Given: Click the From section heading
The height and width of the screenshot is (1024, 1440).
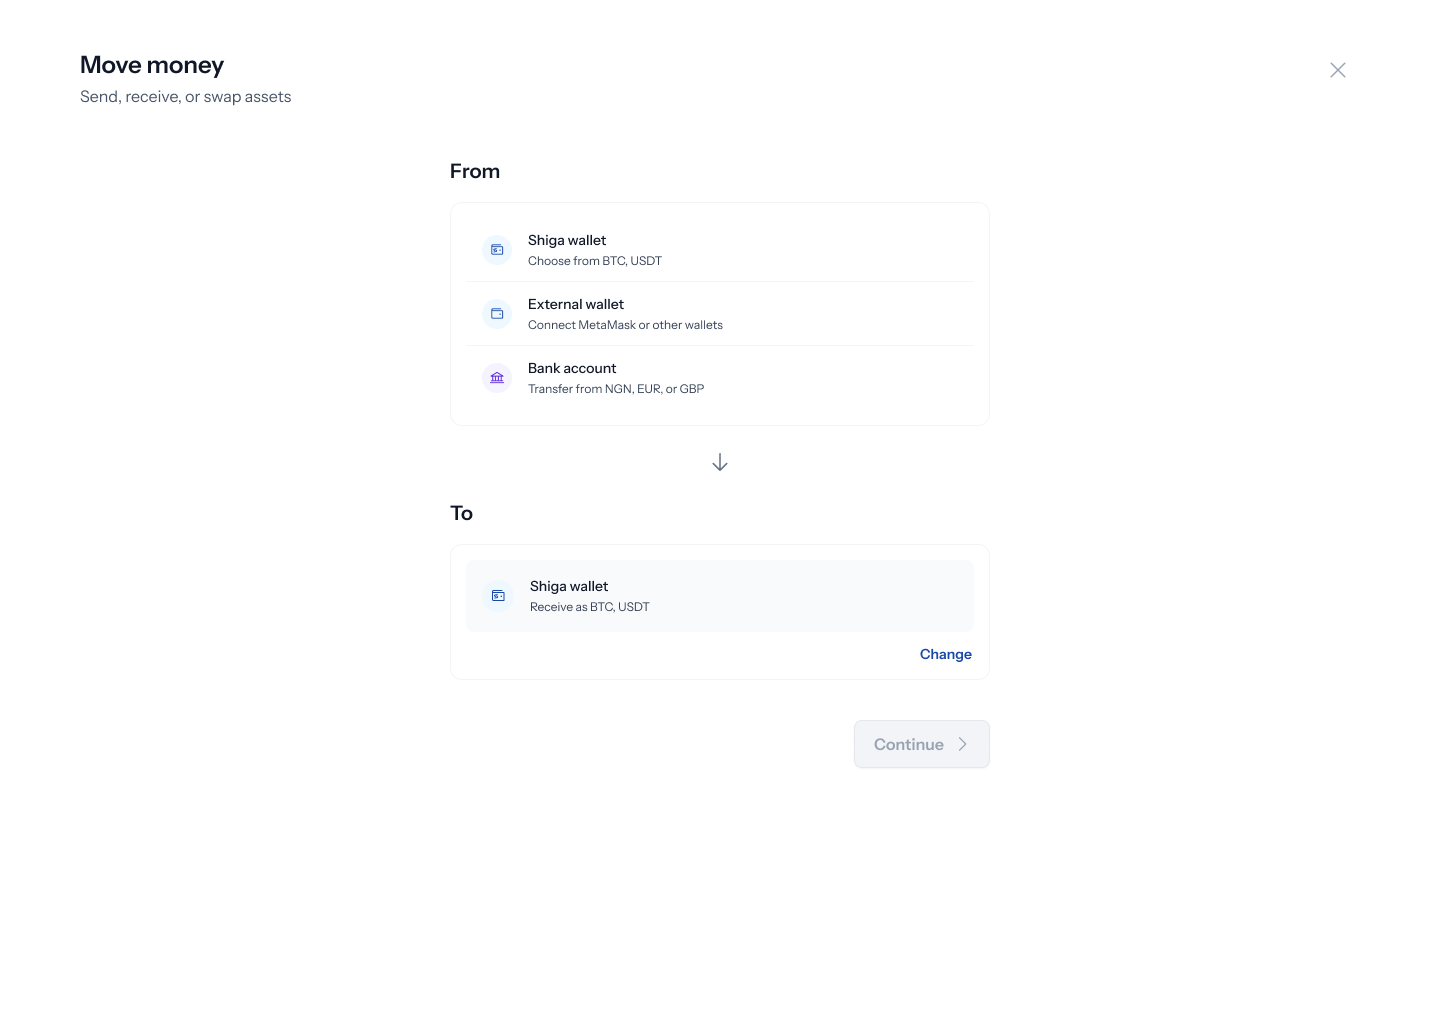Looking at the screenshot, I should click(475, 171).
